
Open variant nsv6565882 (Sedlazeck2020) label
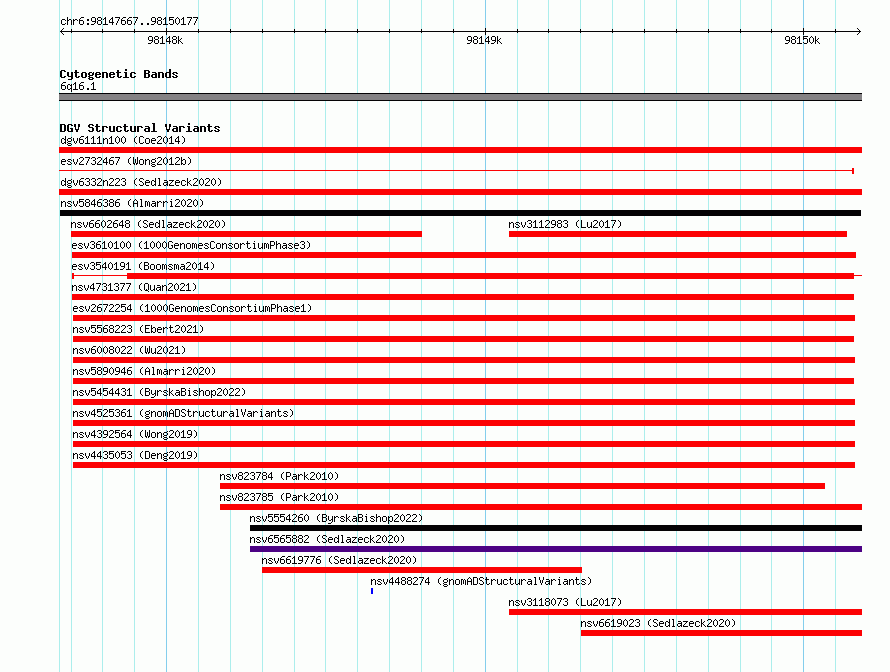327,539
